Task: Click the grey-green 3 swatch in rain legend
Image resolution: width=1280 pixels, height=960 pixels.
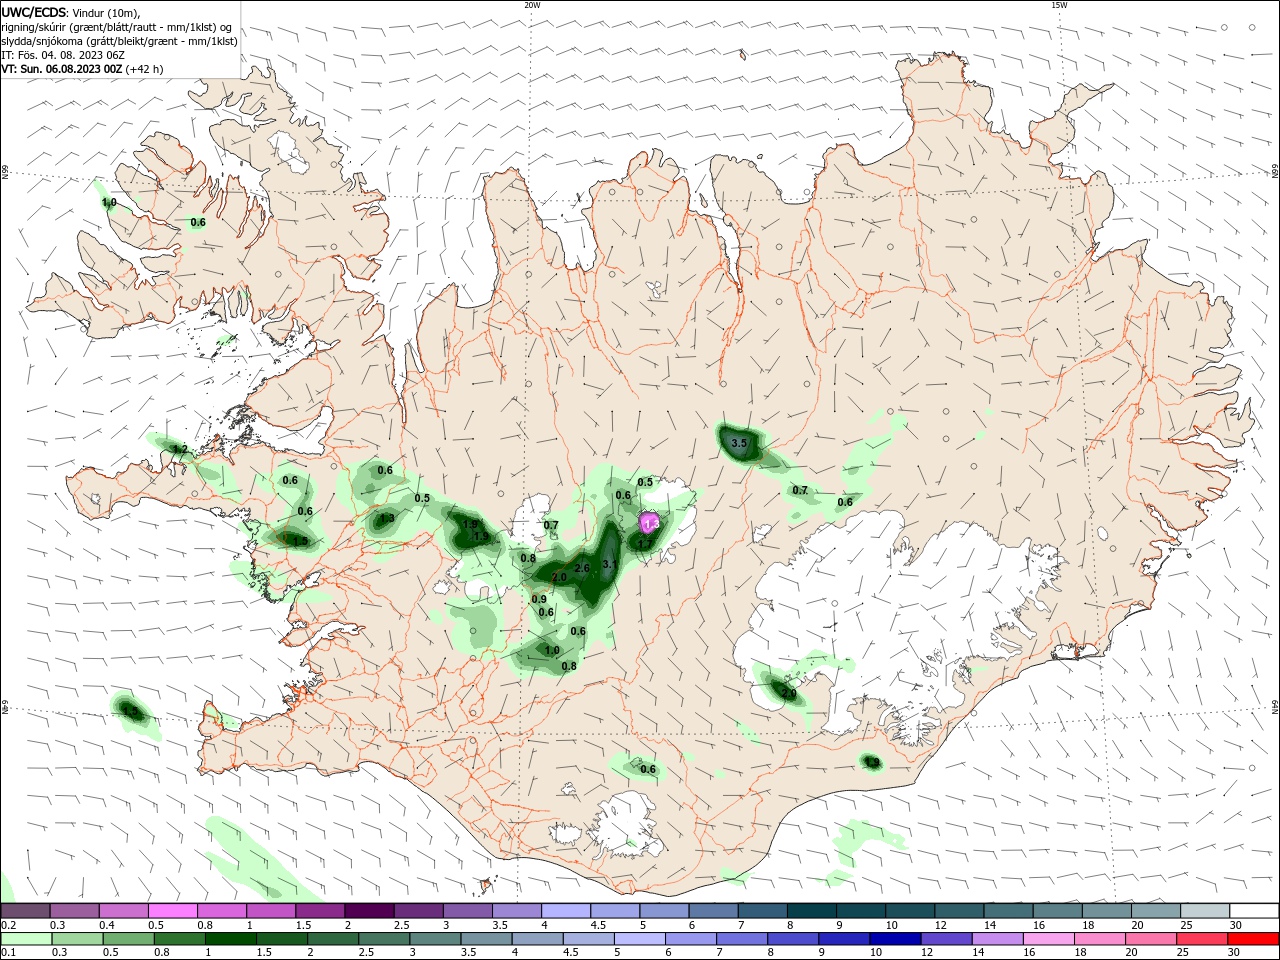Action: coord(435,939)
